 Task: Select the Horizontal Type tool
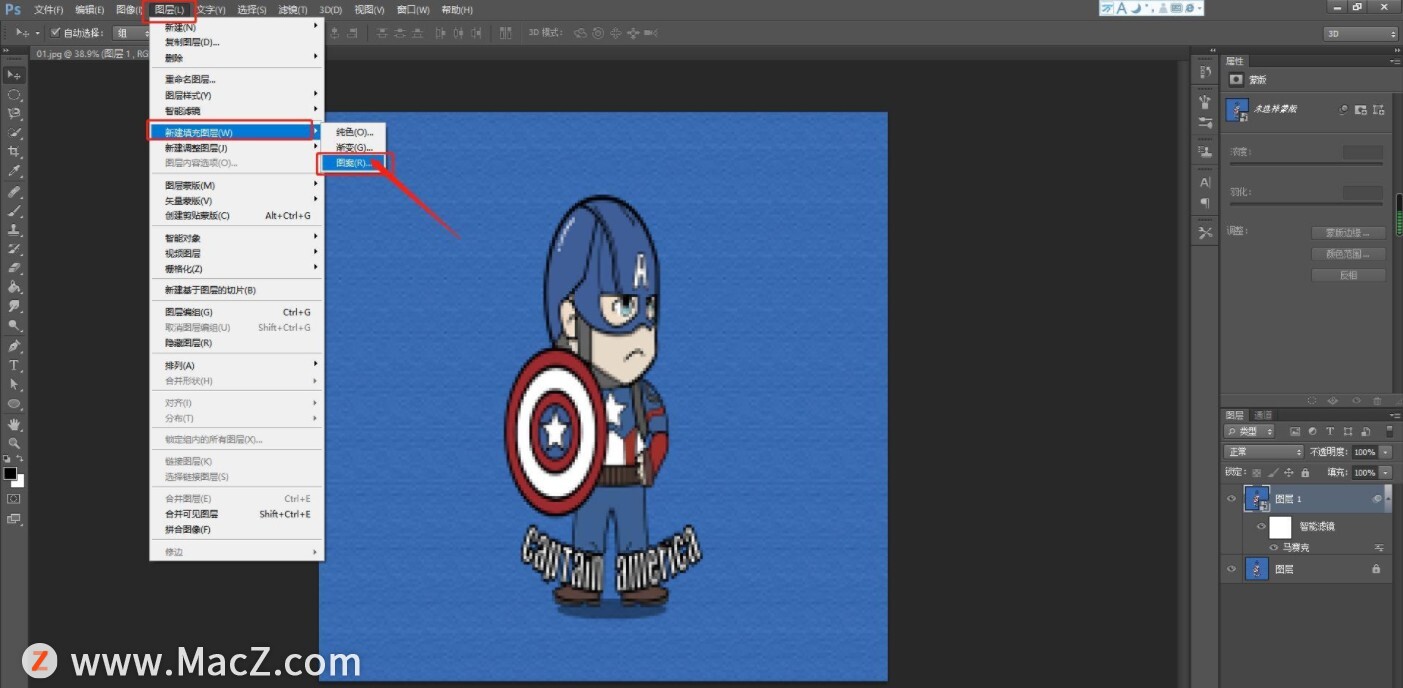[14, 365]
